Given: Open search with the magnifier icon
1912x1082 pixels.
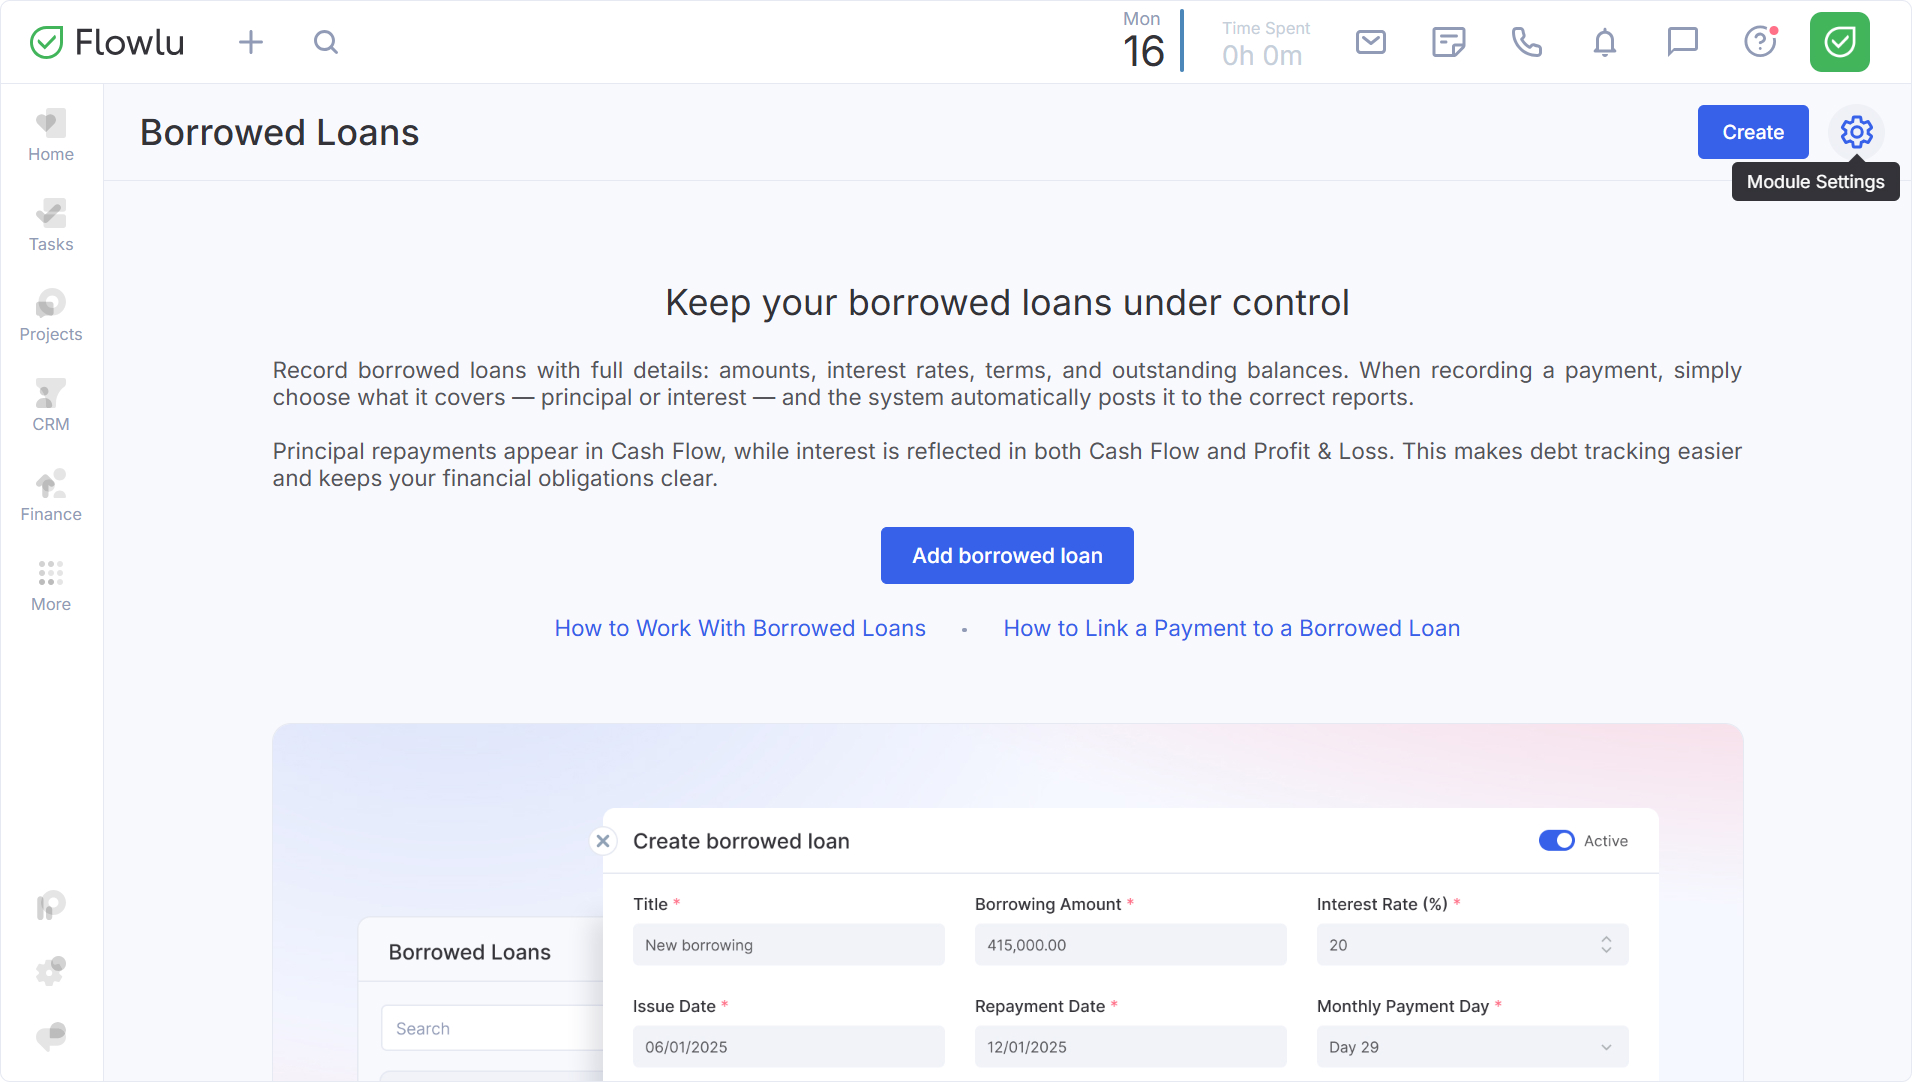Looking at the screenshot, I should (x=326, y=42).
